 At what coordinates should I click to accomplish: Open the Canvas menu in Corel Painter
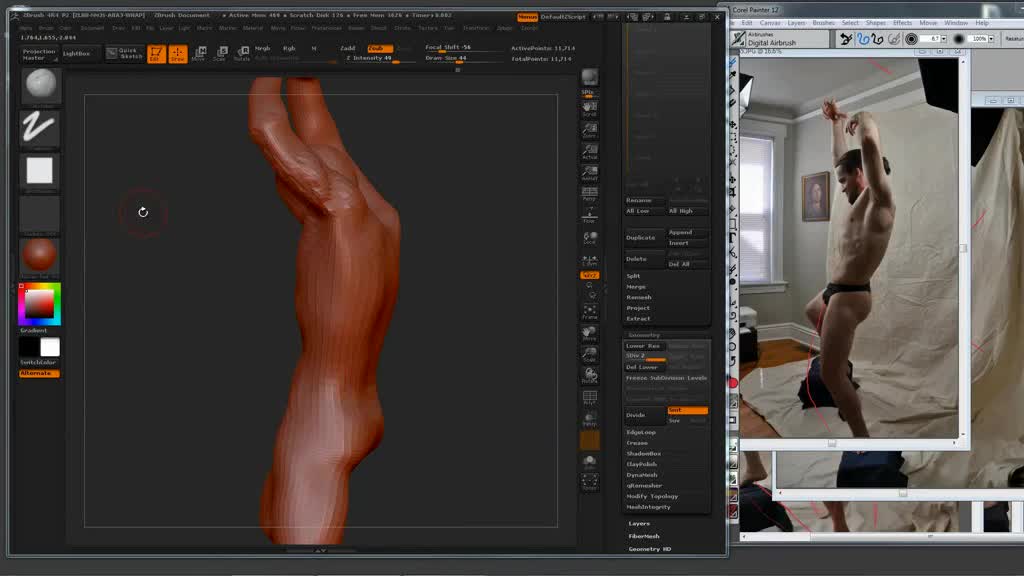tap(770, 23)
